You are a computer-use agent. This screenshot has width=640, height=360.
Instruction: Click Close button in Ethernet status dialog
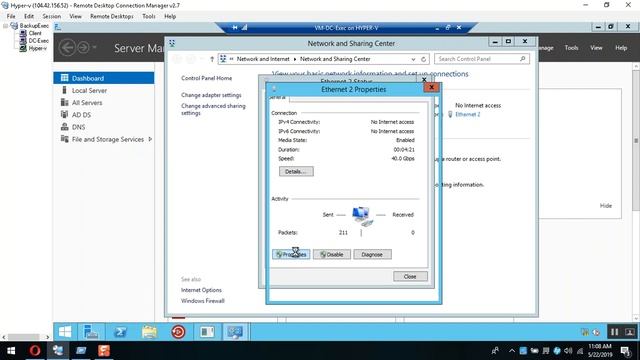(410, 276)
